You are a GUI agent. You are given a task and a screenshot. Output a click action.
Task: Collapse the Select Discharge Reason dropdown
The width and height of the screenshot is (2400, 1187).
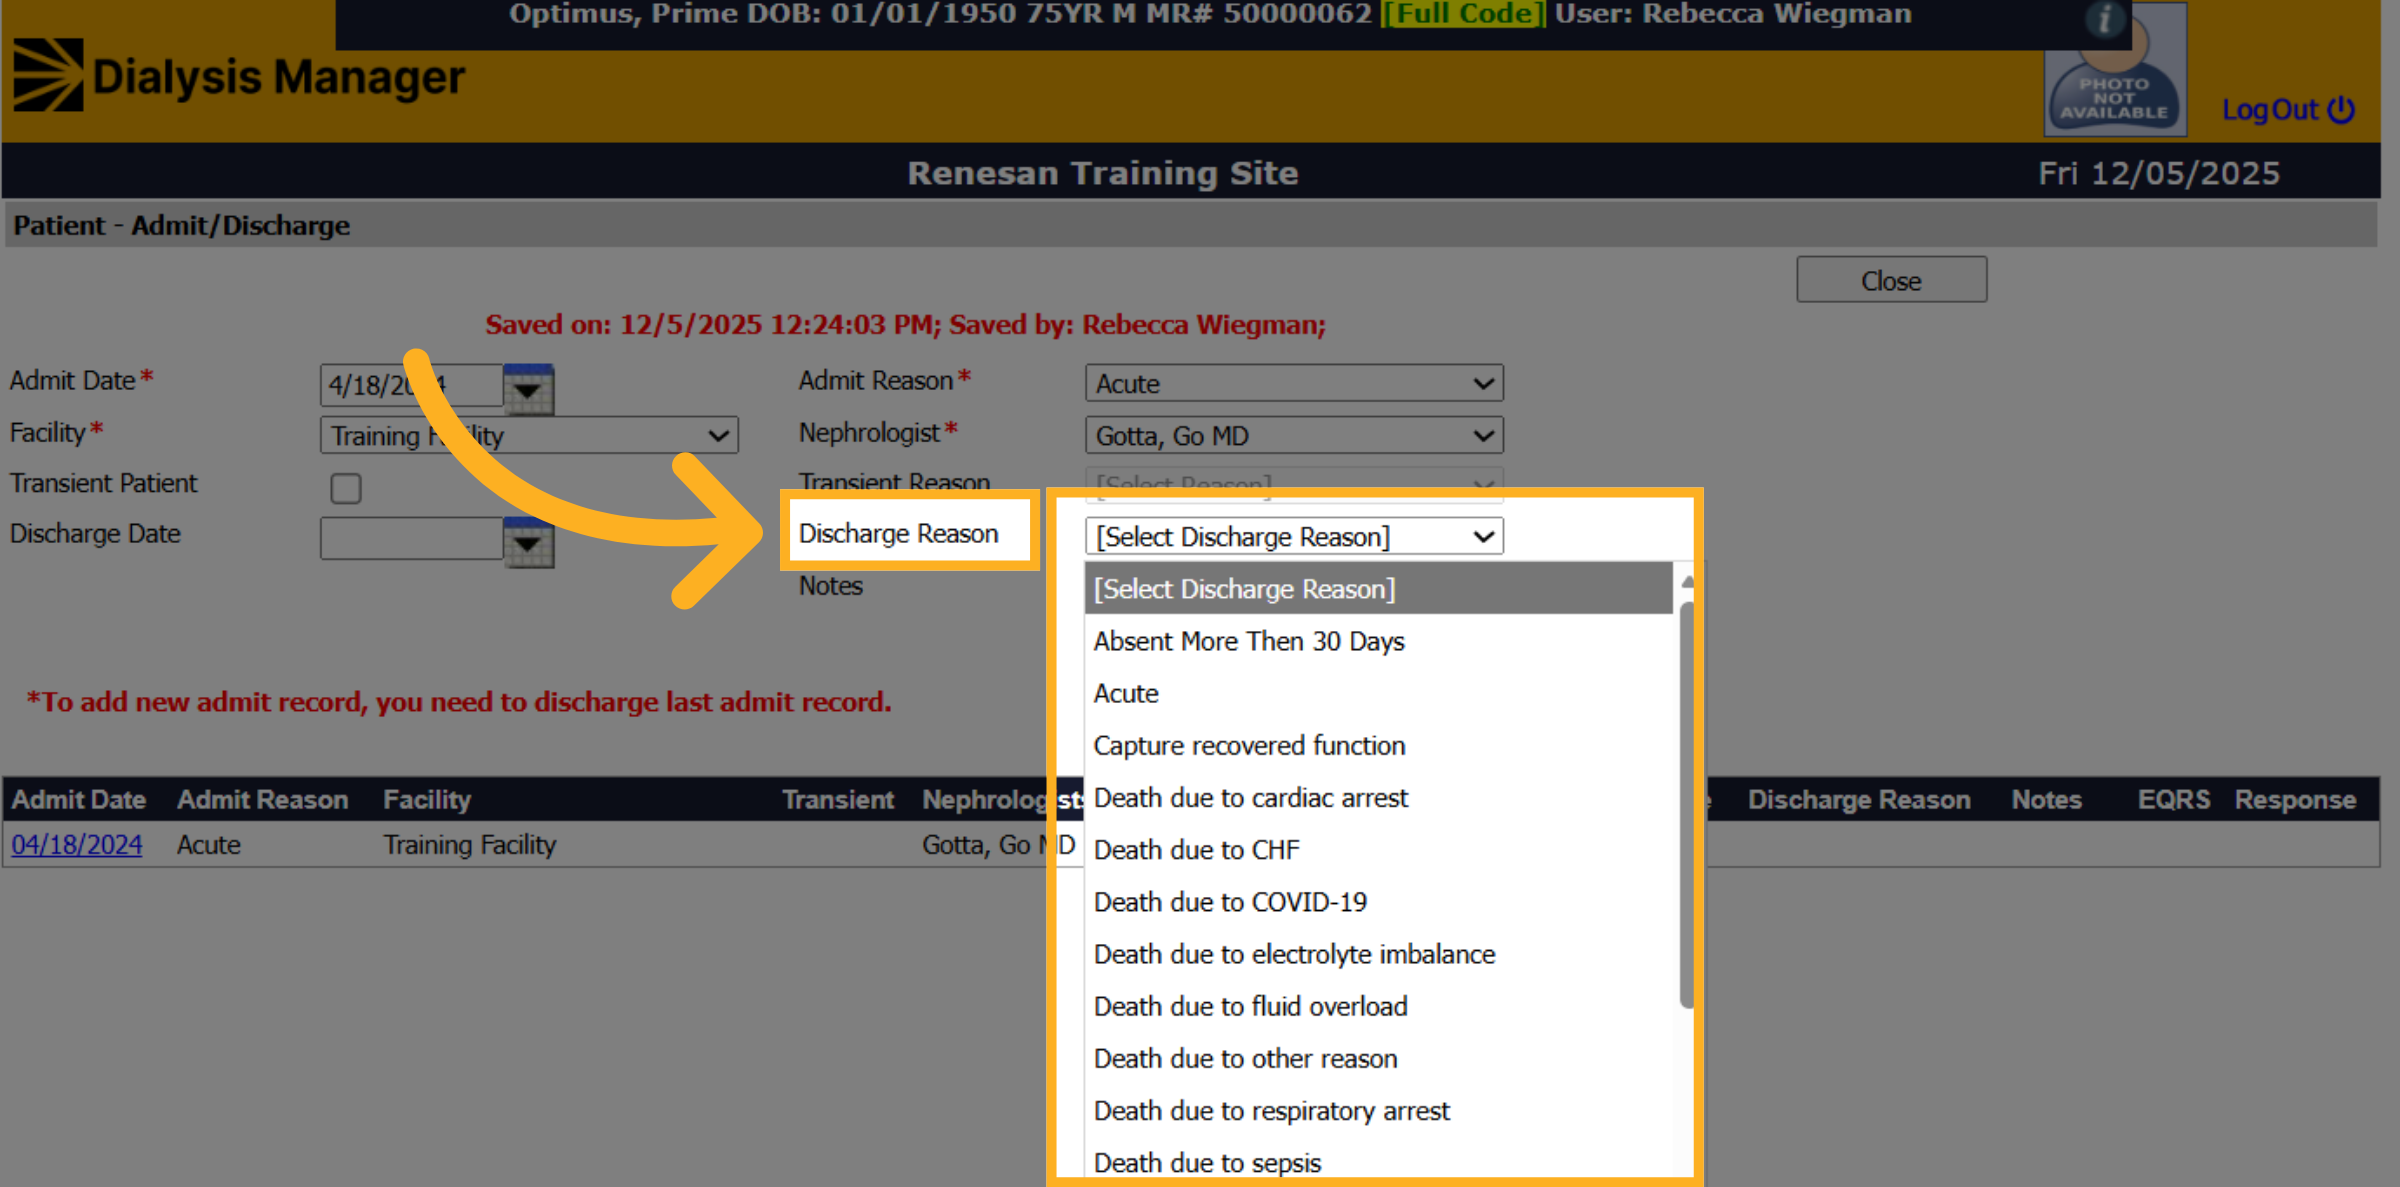pyautogui.click(x=1294, y=536)
